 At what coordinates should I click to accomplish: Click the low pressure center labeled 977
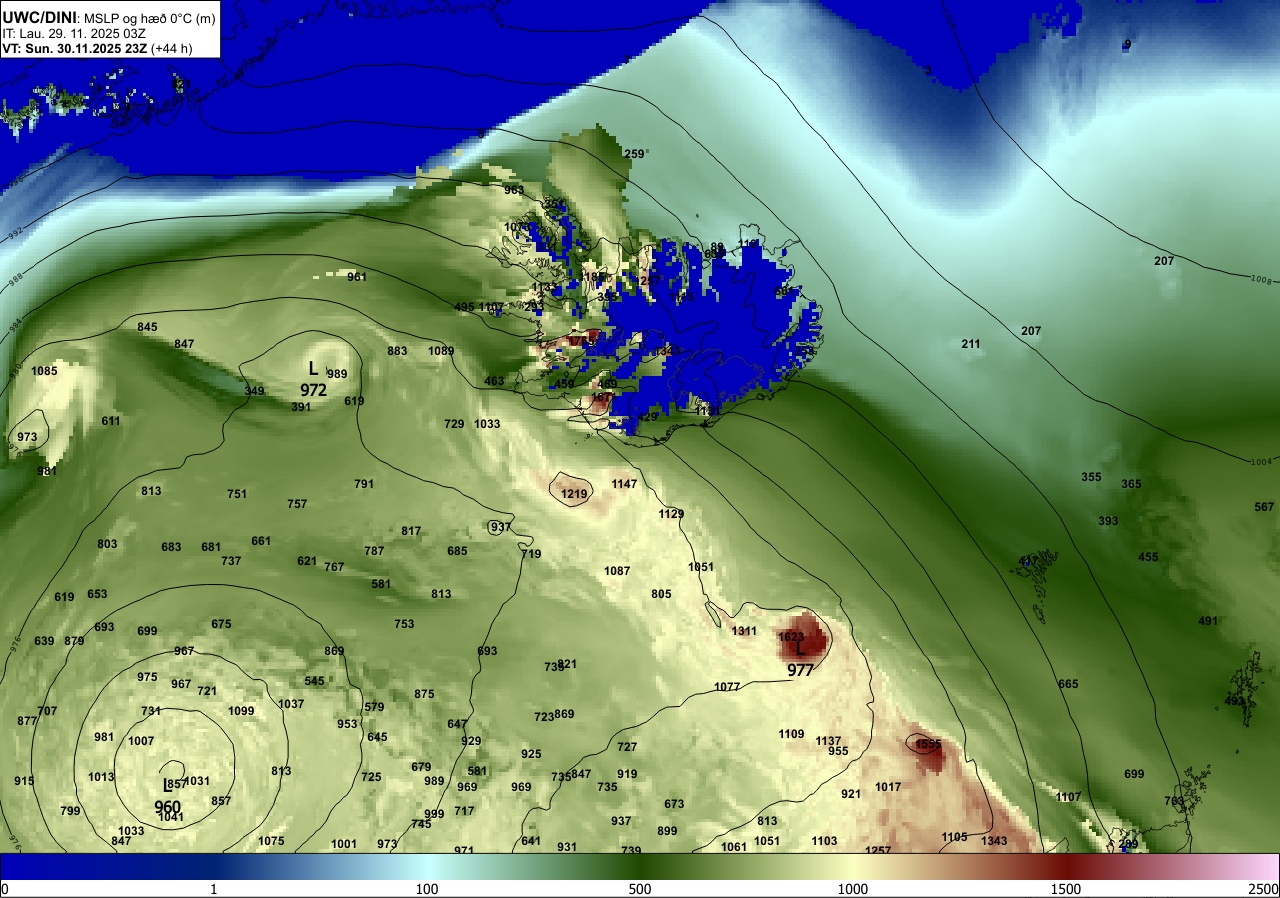(800, 661)
